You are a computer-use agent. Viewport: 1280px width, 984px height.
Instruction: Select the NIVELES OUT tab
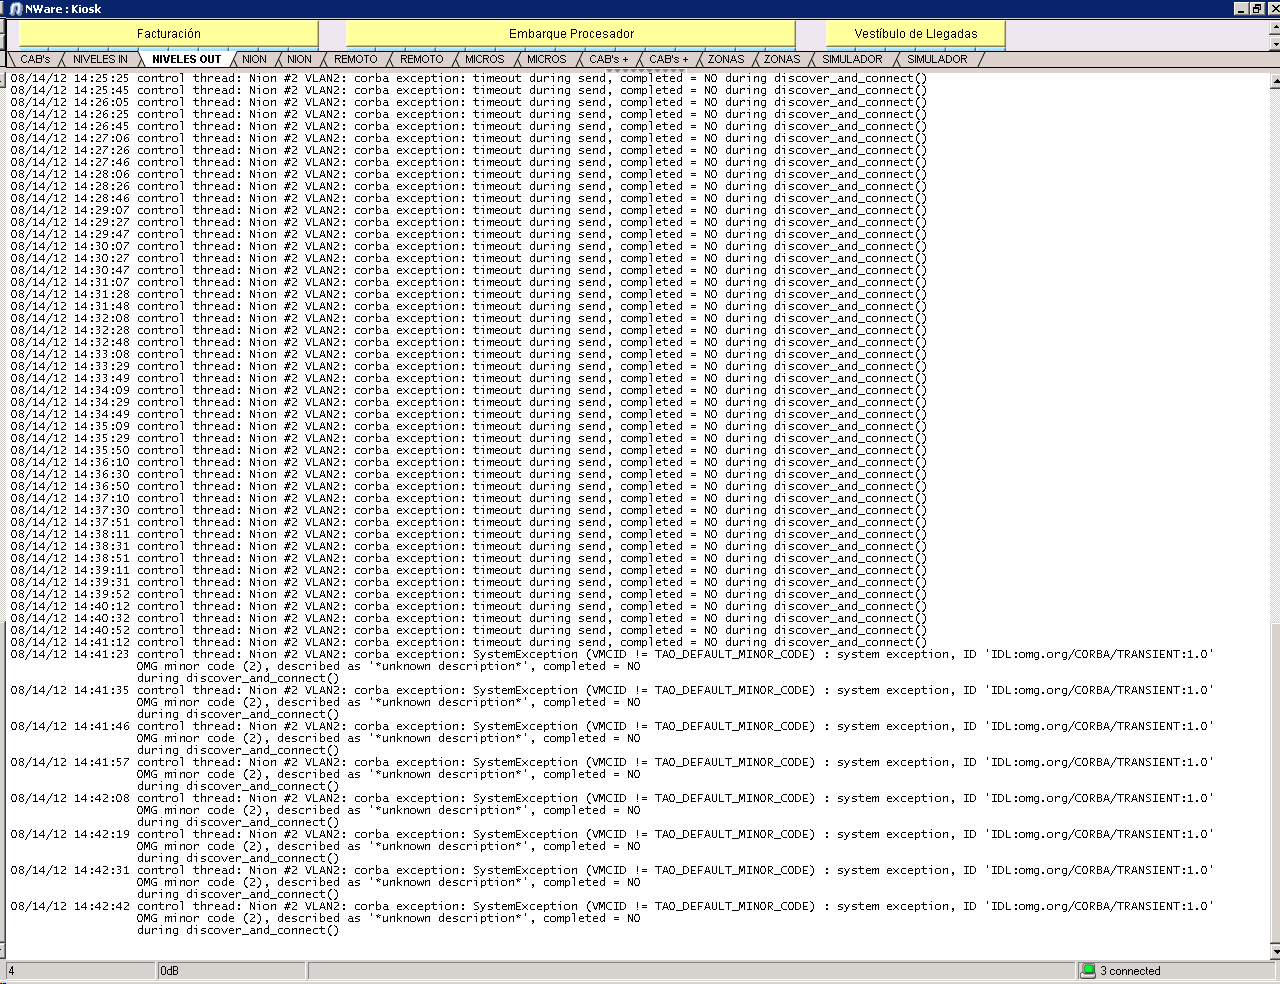[186, 60]
